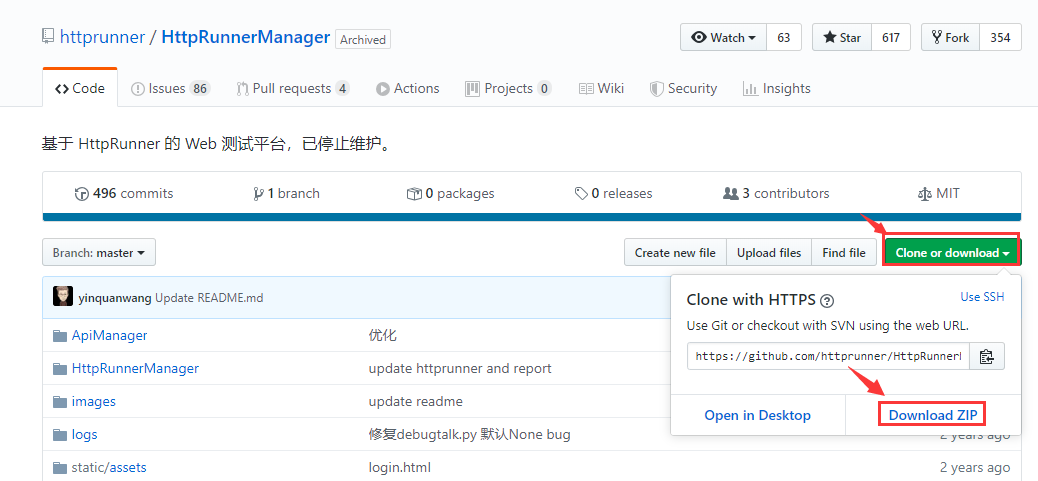View the 0 packages link
This screenshot has height=481, width=1038.
coord(451,194)
